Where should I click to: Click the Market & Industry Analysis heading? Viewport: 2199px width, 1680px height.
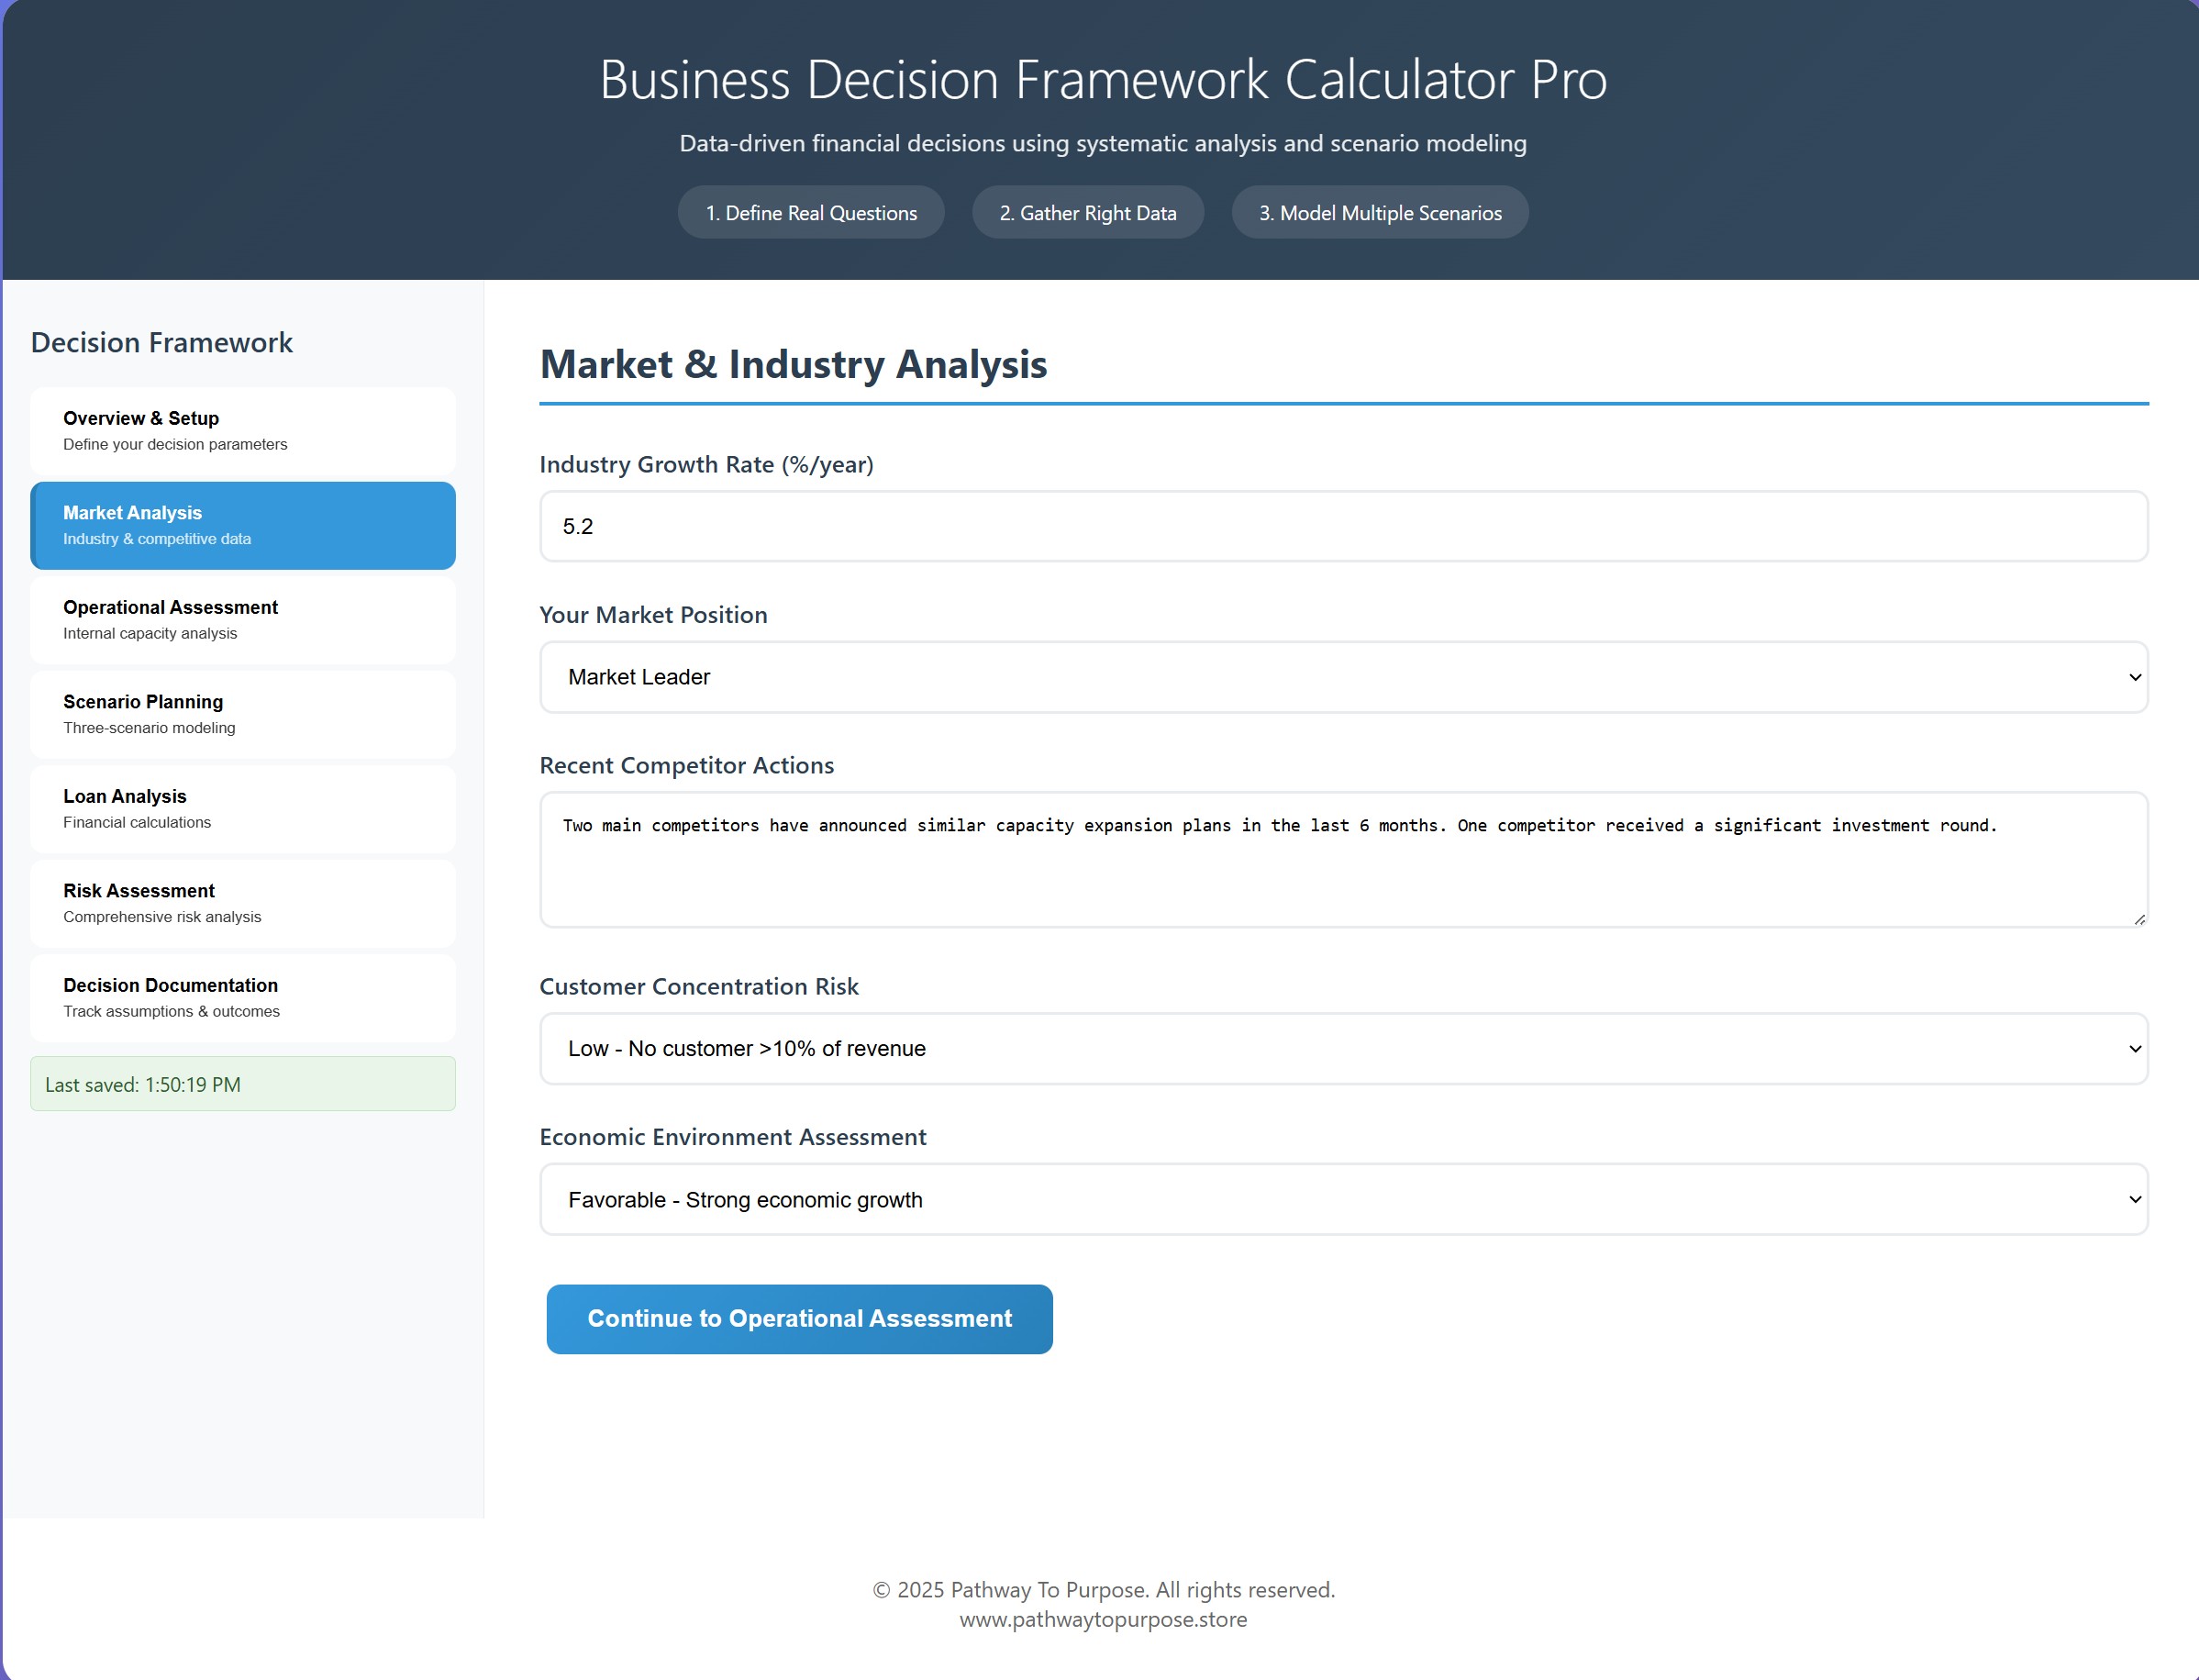pos(794,364)
